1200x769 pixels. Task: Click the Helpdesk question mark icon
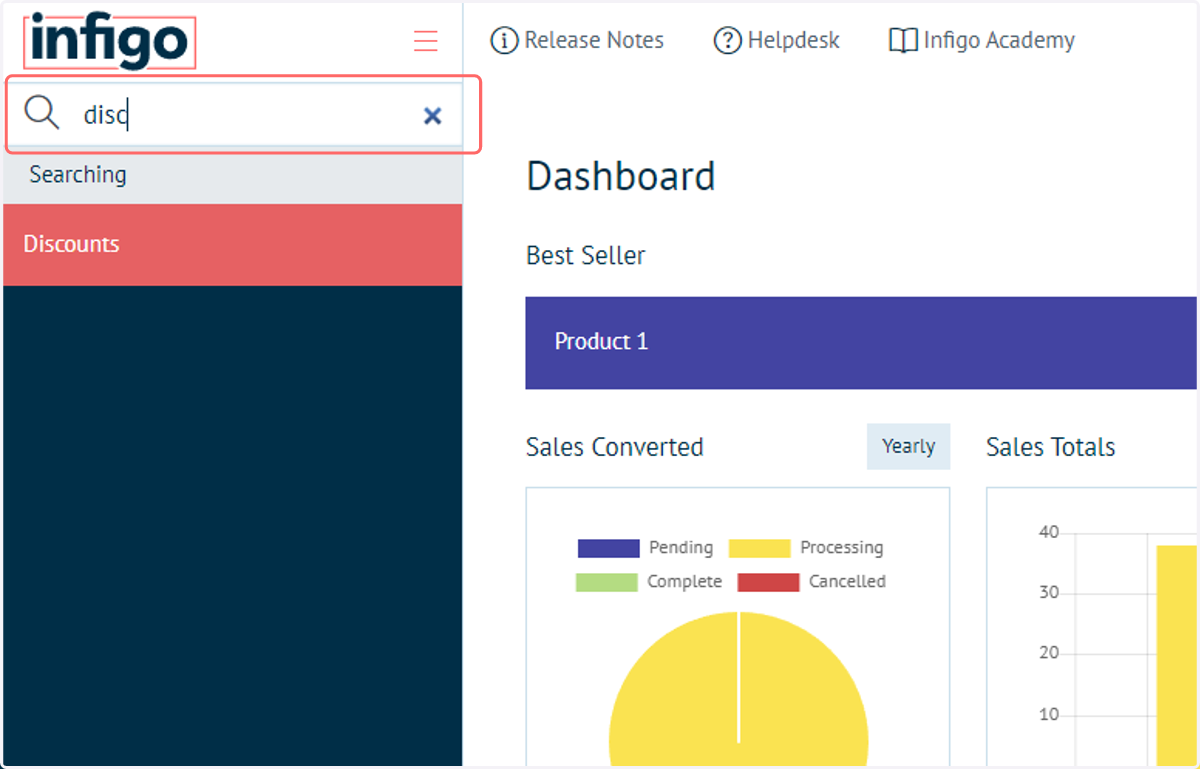tap(727, 41)
